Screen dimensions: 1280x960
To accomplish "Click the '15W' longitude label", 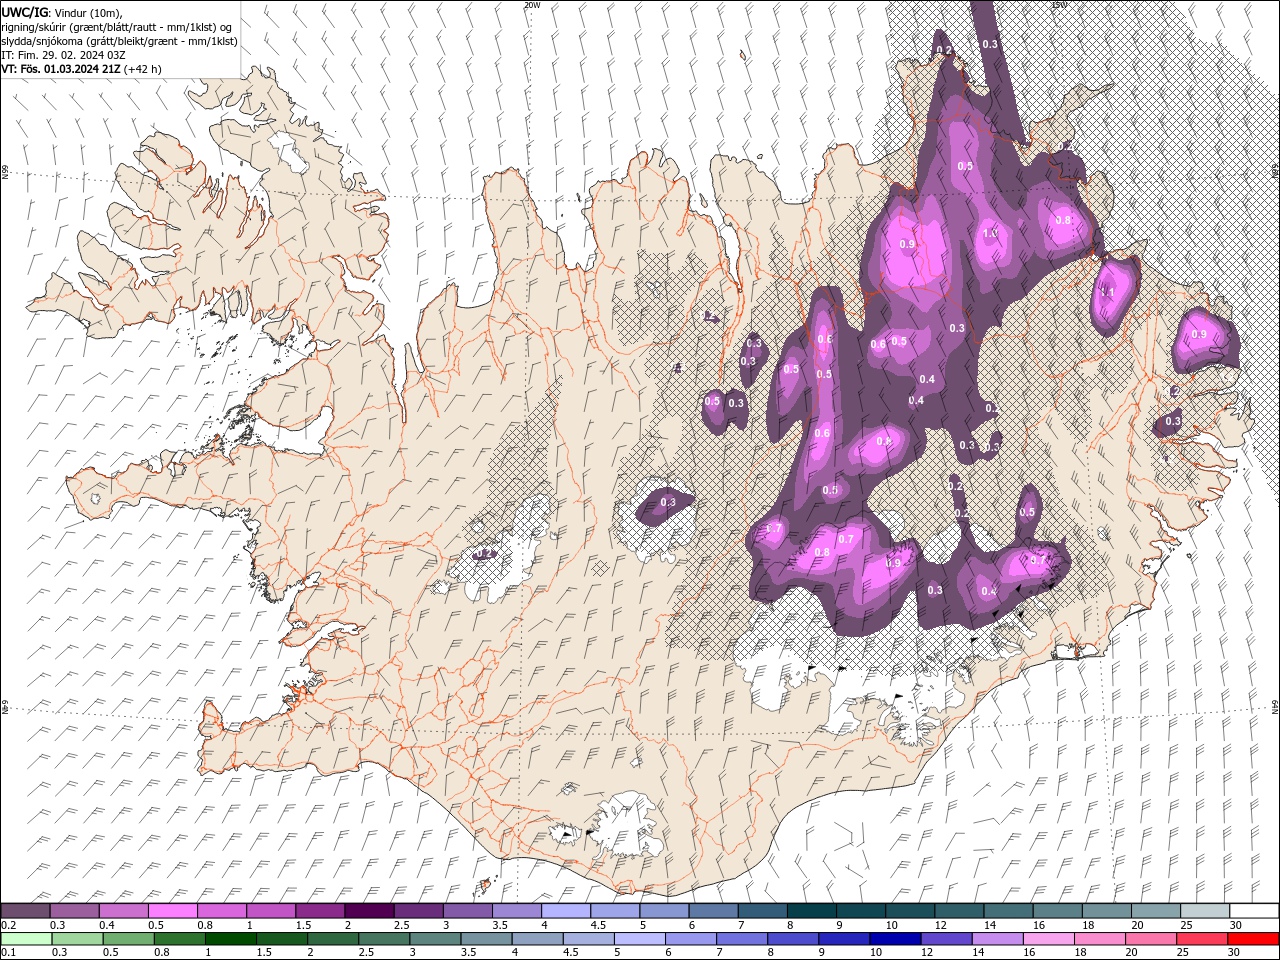I will [x=1059, y=5].
